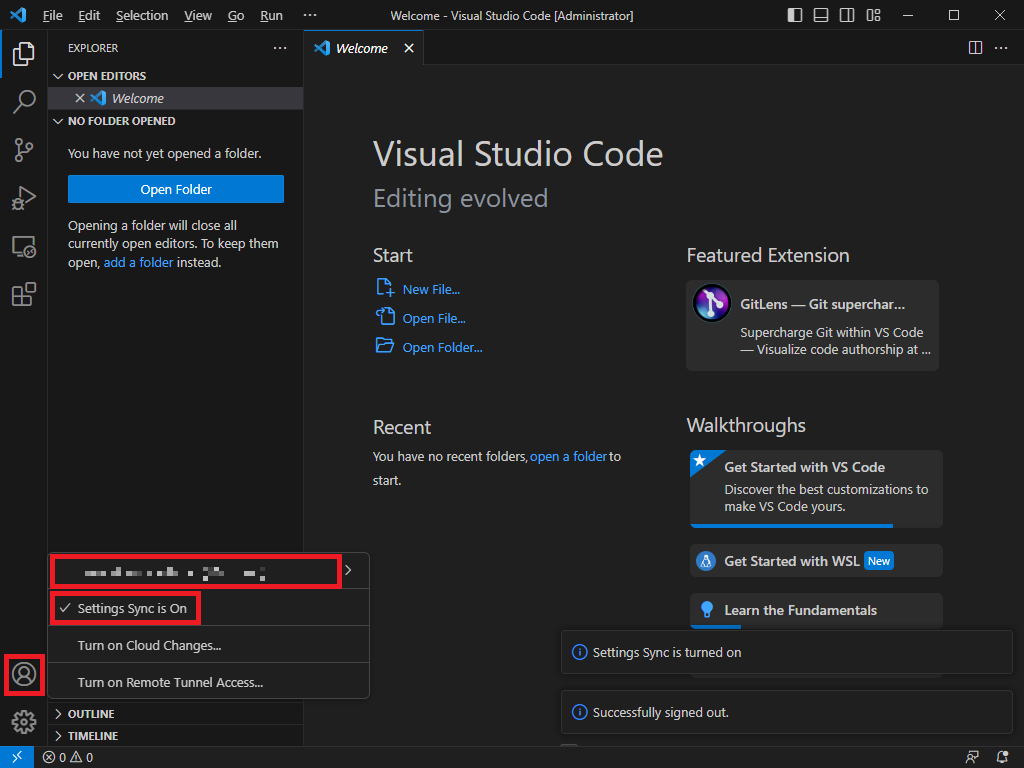Image resolution: width=1024 pixels, height=768 pixels.
Task: Collapse the Open Editors section
Action: coord(106,76)
